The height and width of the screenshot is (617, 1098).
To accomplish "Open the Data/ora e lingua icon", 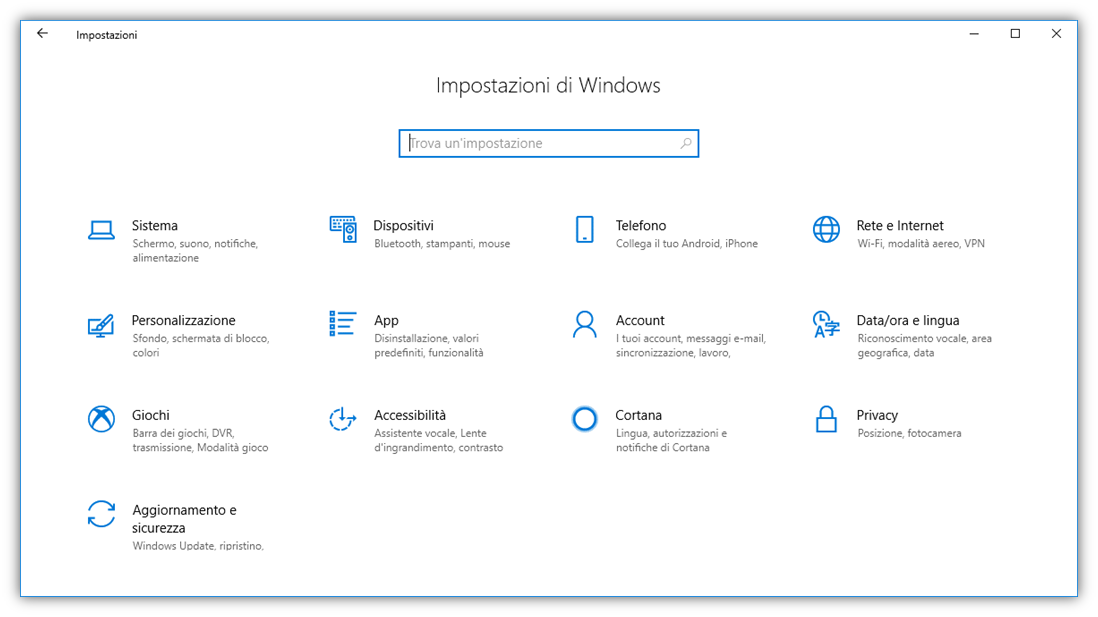I will [x=826, y=324].
